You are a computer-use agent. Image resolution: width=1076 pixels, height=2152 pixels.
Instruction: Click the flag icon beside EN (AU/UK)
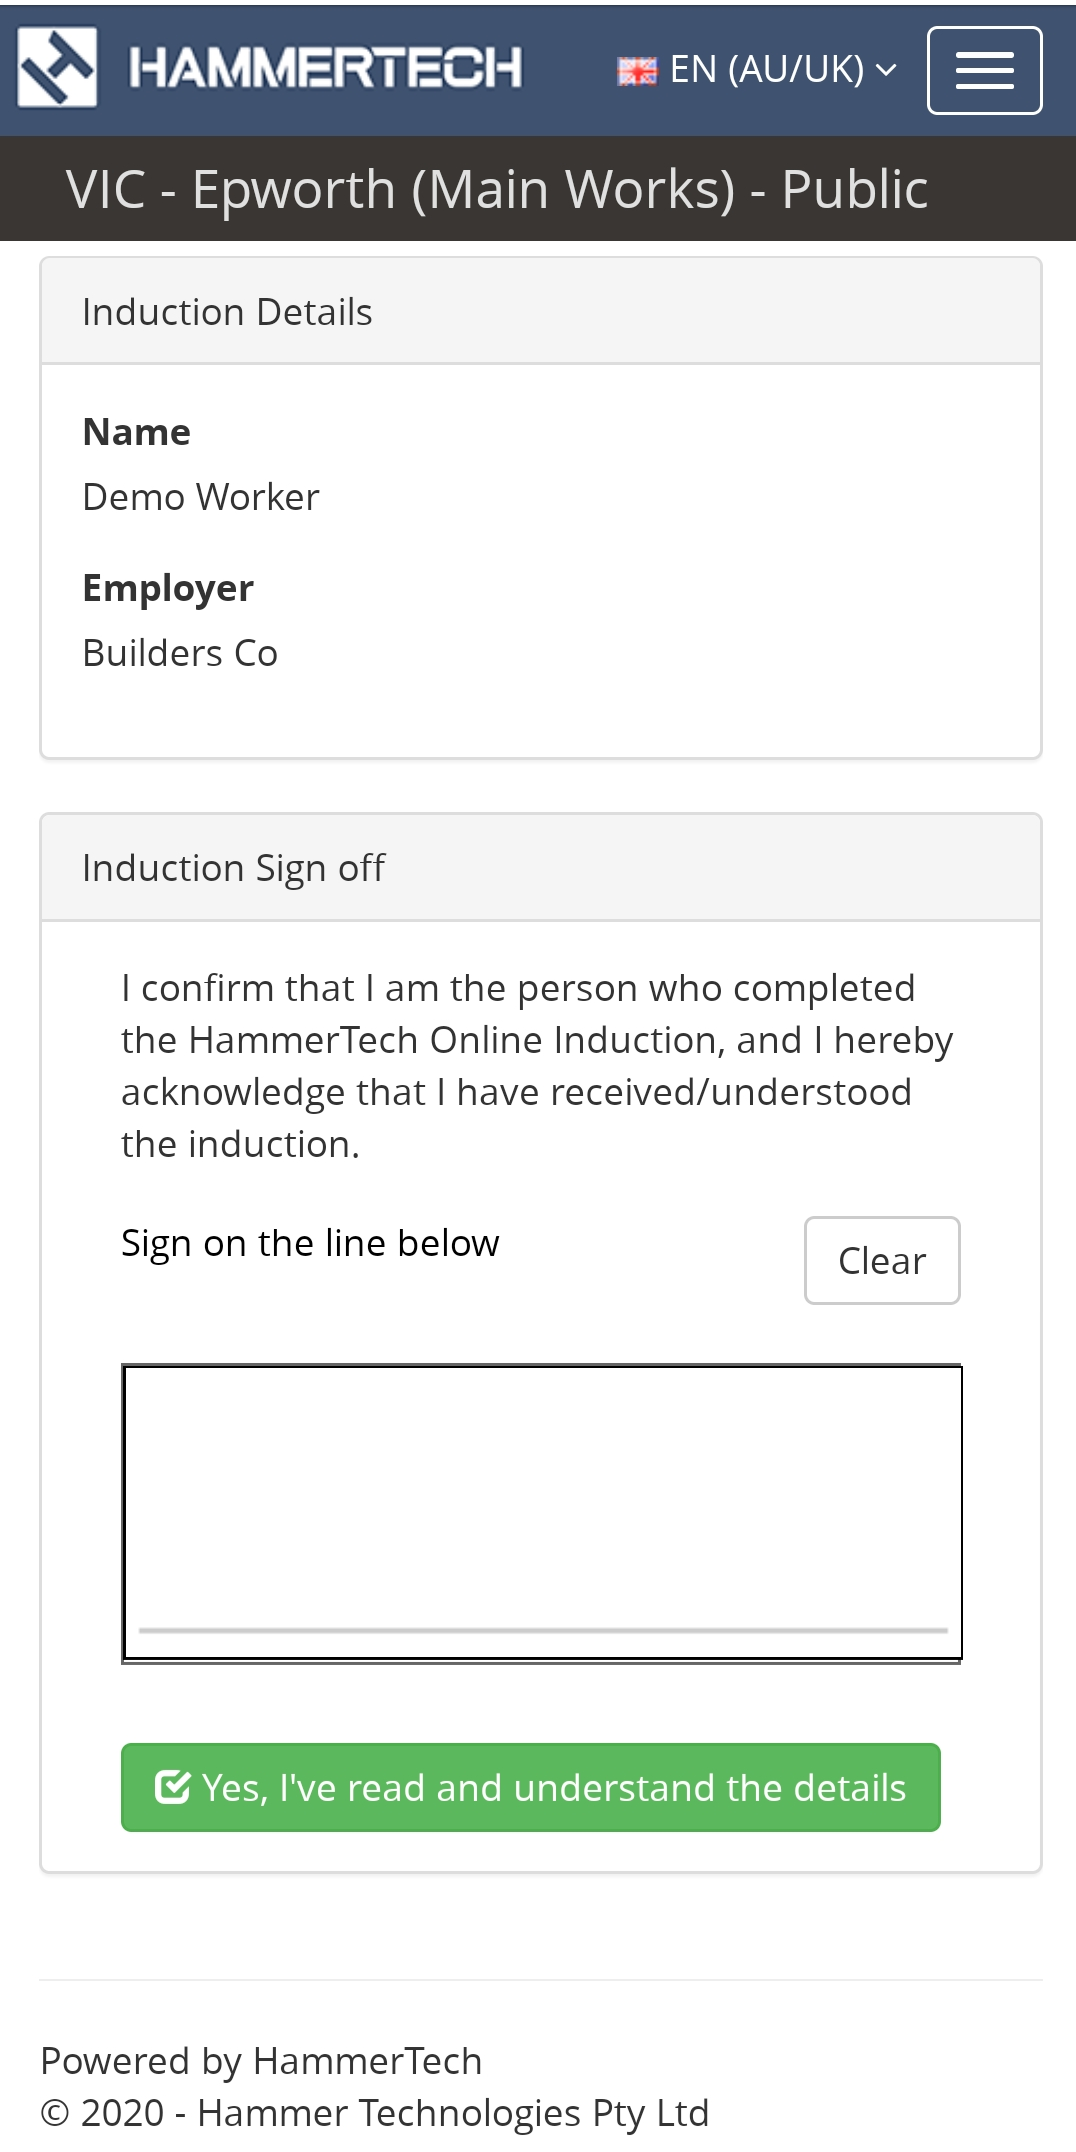point(637,71)
